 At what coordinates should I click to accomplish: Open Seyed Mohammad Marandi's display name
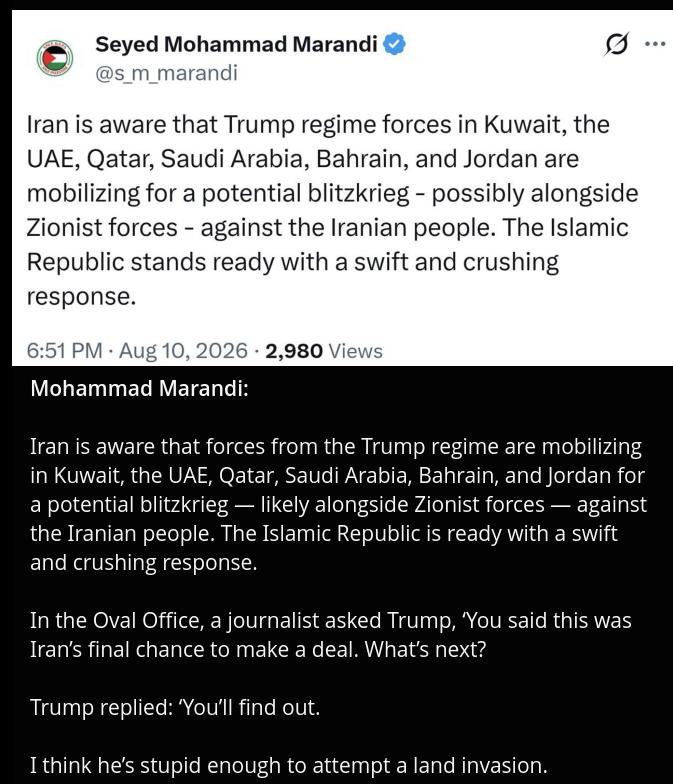[236, 44]
